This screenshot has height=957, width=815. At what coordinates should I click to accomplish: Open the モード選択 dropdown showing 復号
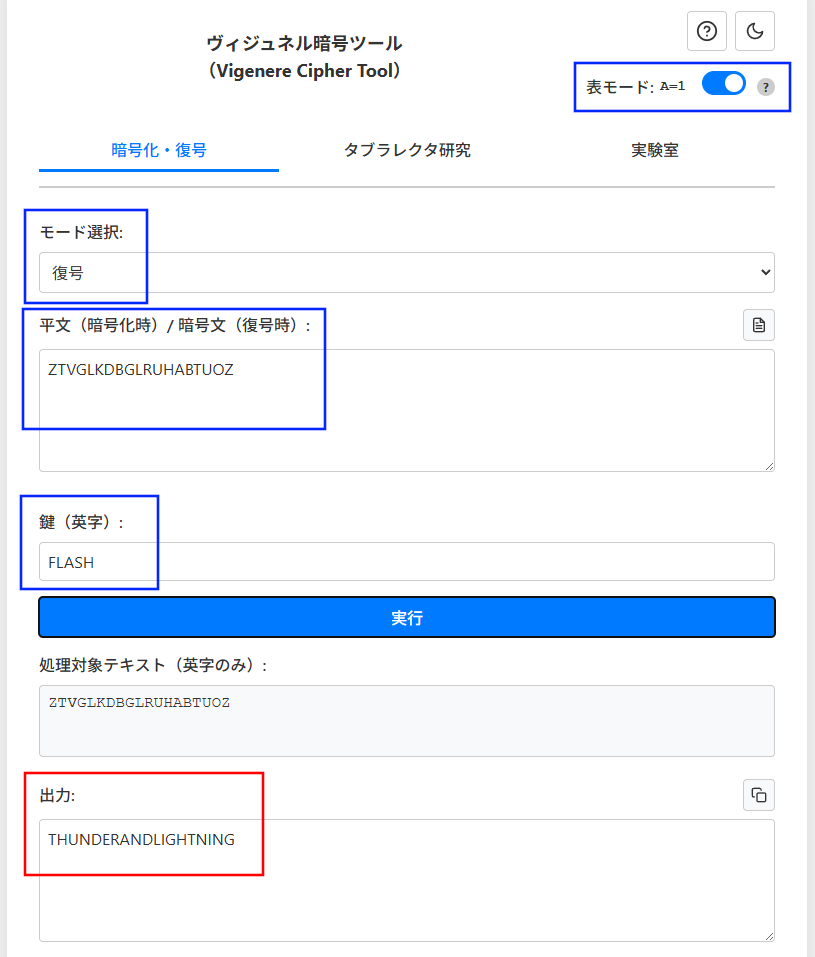click(406, 272)
